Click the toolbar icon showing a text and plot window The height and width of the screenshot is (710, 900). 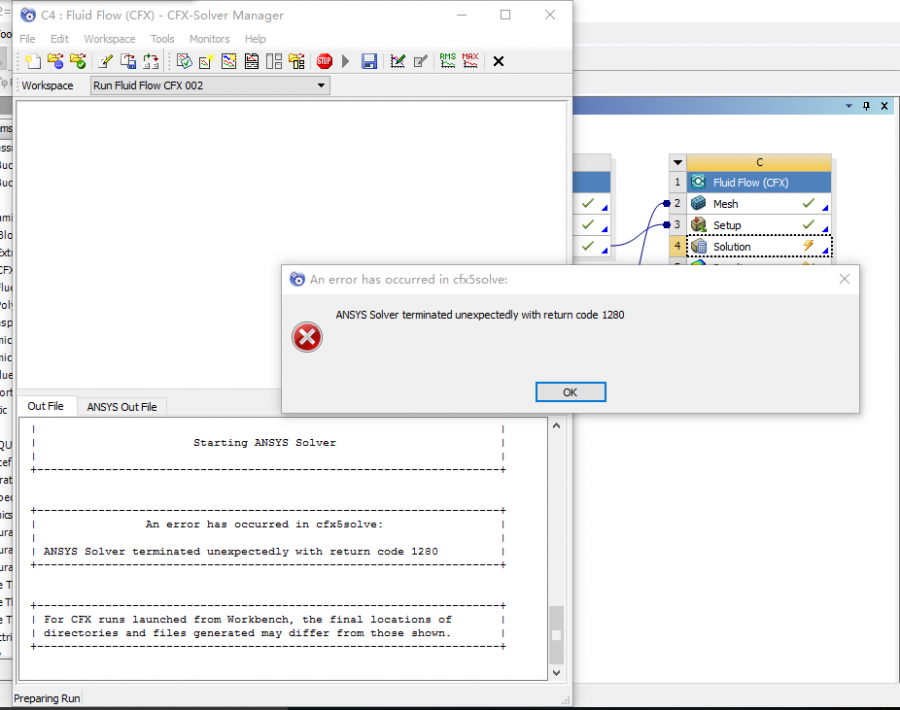click(x=251, y=61)
